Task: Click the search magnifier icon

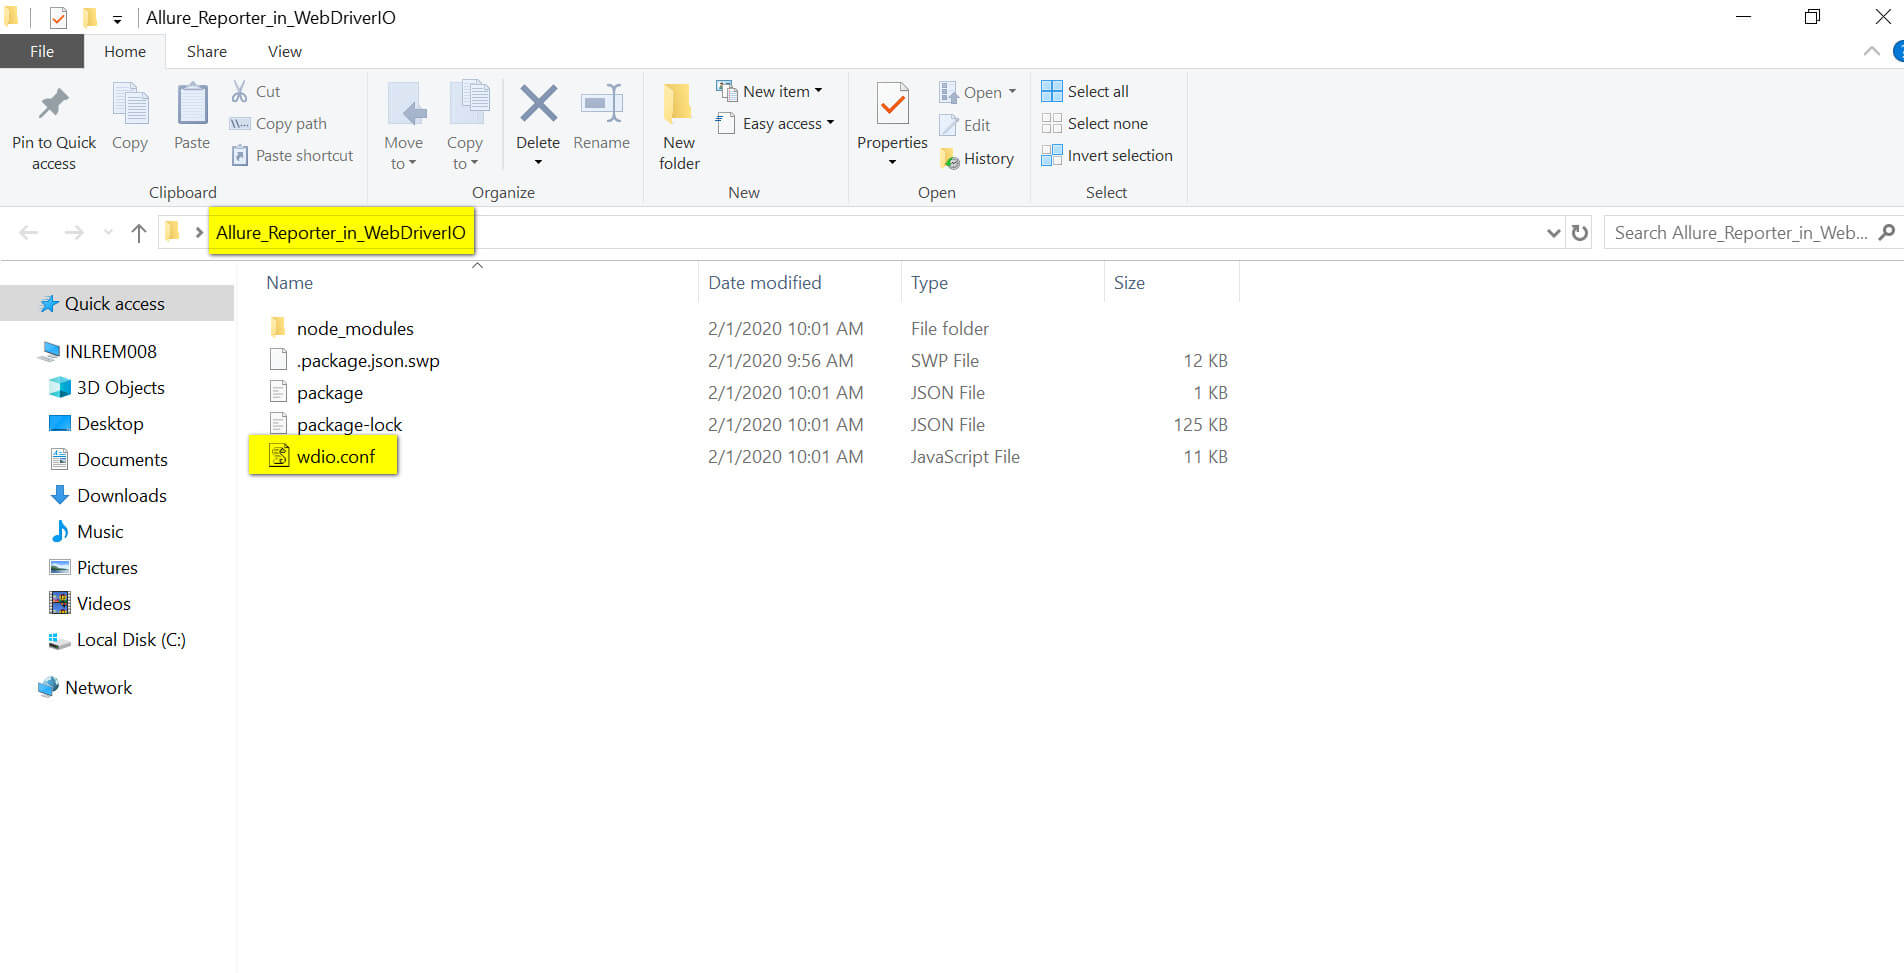Action: tap(1886, 232)
